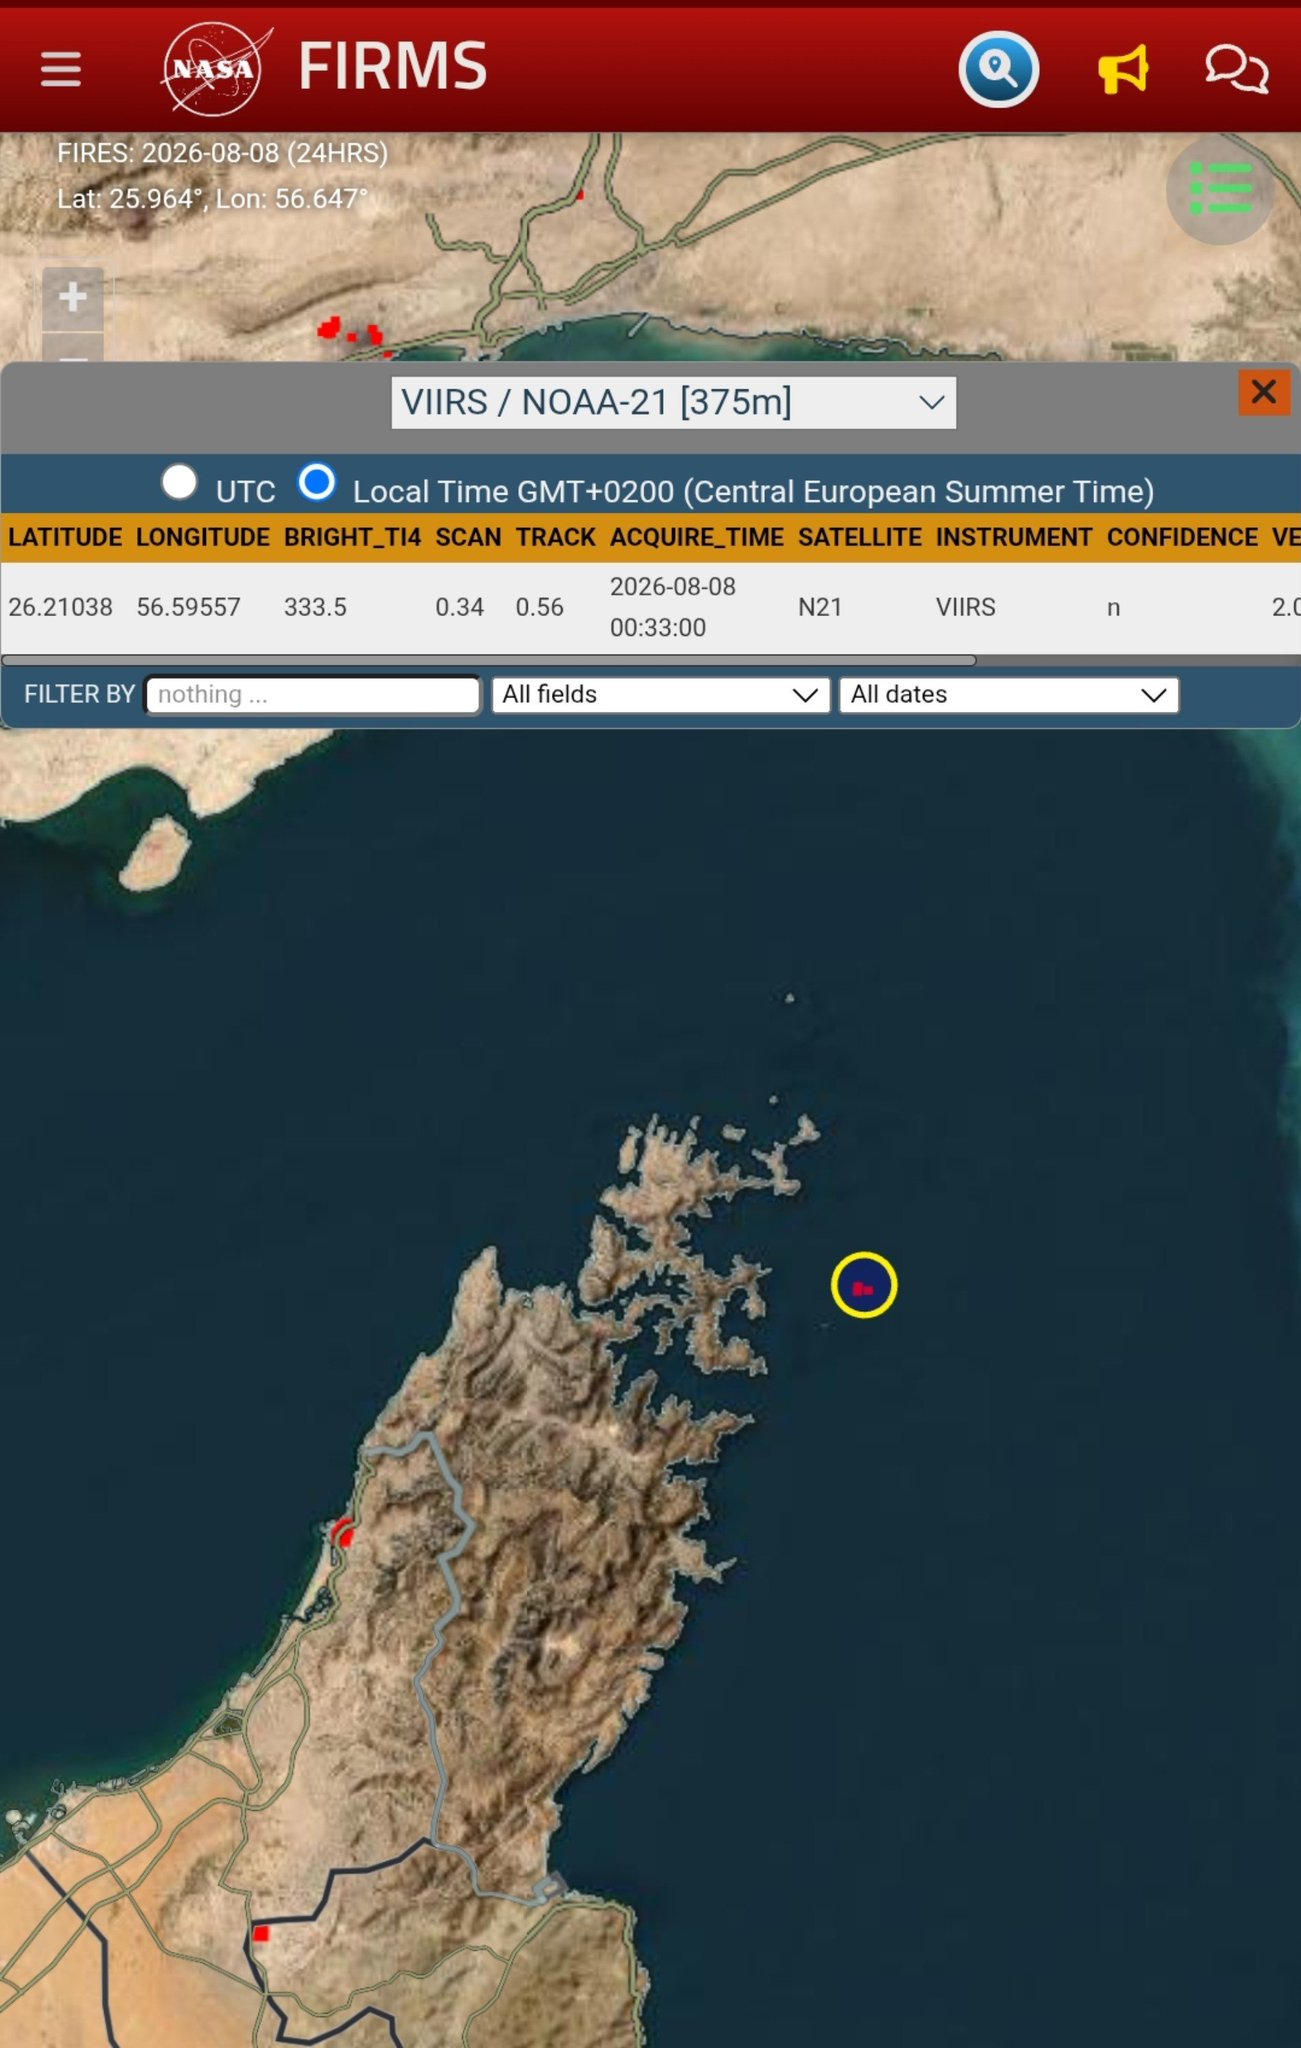The height and width of the screenshot is (2048, 1301).
Task: Click the red fire marker on the west coast
Action: (x=343, y=1532)
